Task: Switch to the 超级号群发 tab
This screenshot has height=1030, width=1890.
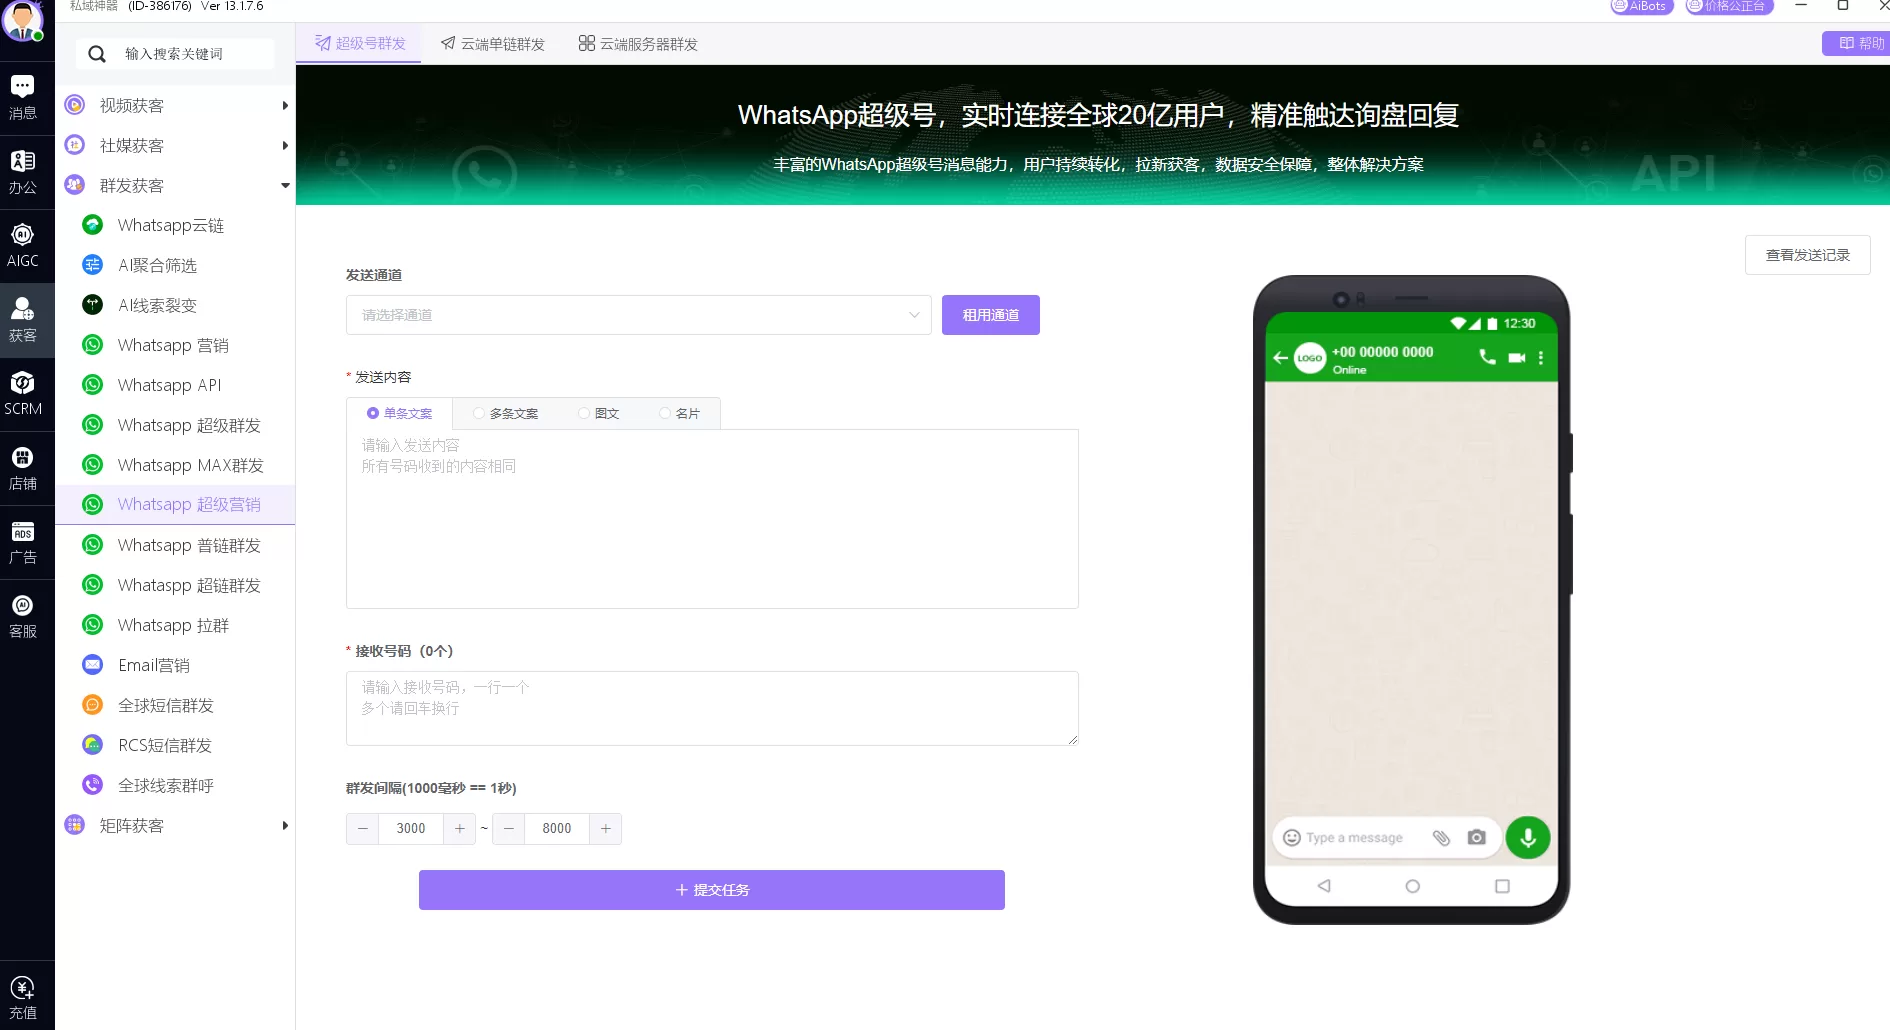Action: point(360,44)
